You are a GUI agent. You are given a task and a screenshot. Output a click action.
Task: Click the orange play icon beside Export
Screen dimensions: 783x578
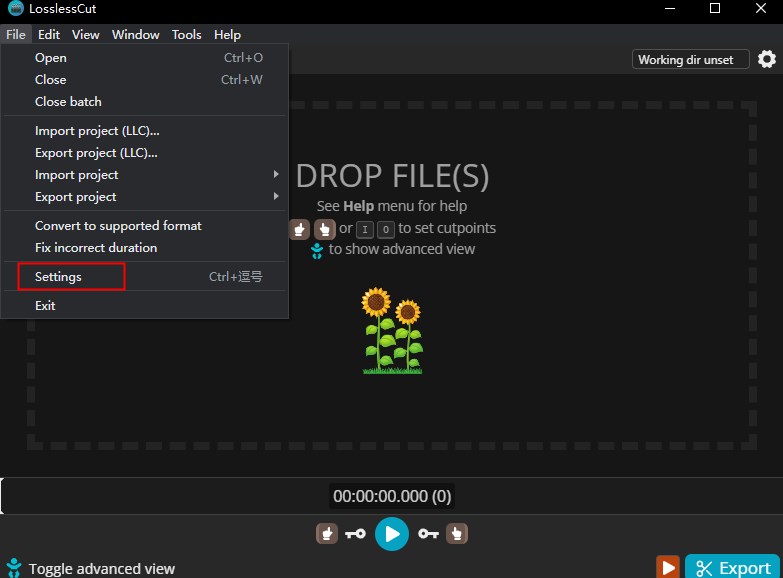[x=667, y=567]
